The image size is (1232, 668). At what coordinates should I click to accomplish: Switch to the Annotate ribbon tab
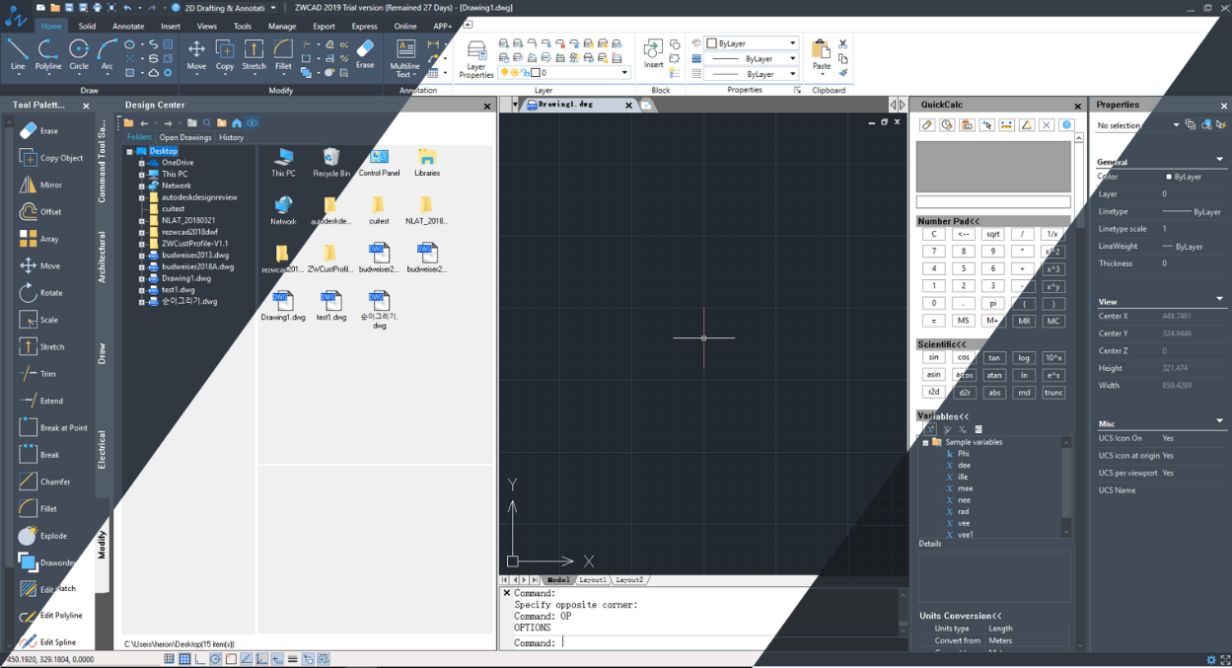[x=128, y=26]
